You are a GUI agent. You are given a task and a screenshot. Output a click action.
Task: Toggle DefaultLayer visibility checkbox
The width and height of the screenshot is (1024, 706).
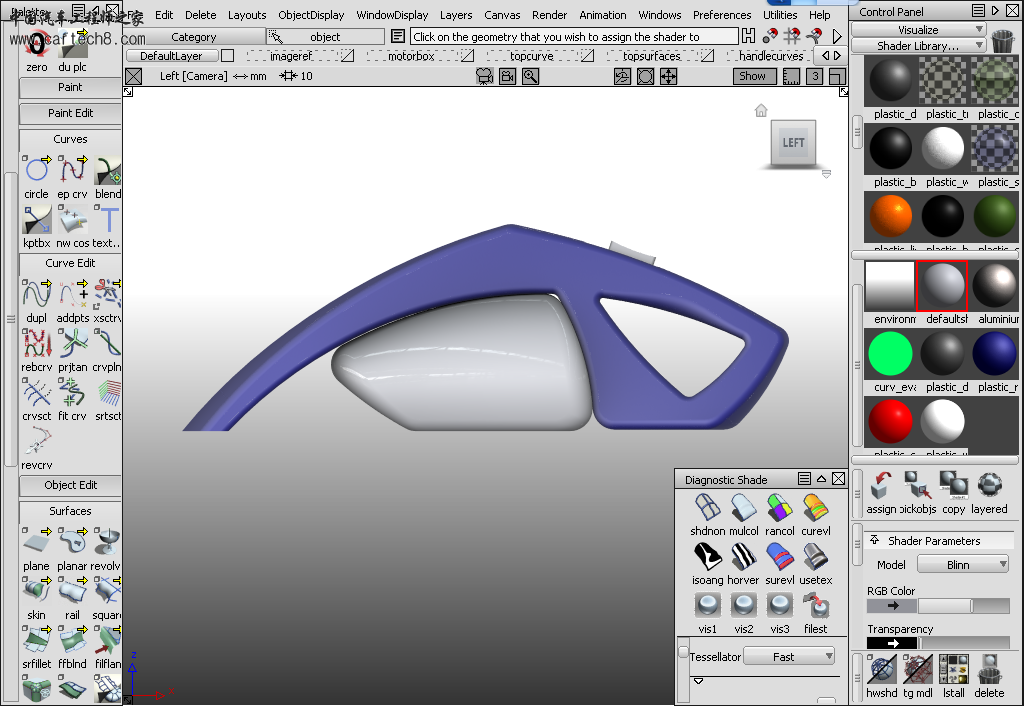pyautogui.click(x=227, y=56)
